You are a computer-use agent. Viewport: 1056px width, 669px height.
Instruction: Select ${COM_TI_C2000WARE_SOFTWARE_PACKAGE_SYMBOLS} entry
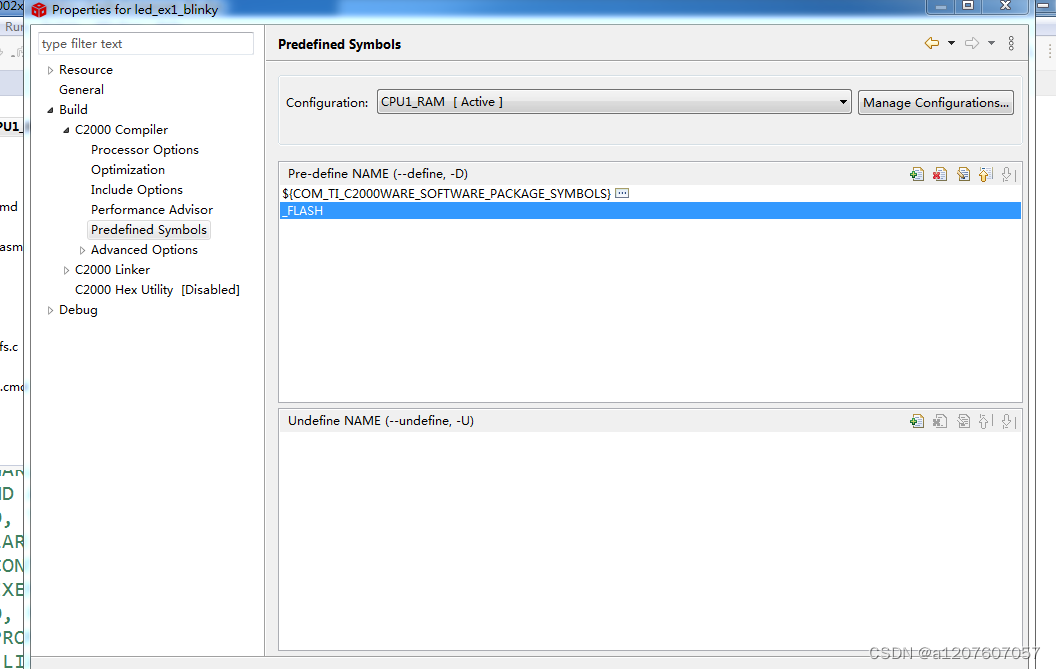[447, 193]
